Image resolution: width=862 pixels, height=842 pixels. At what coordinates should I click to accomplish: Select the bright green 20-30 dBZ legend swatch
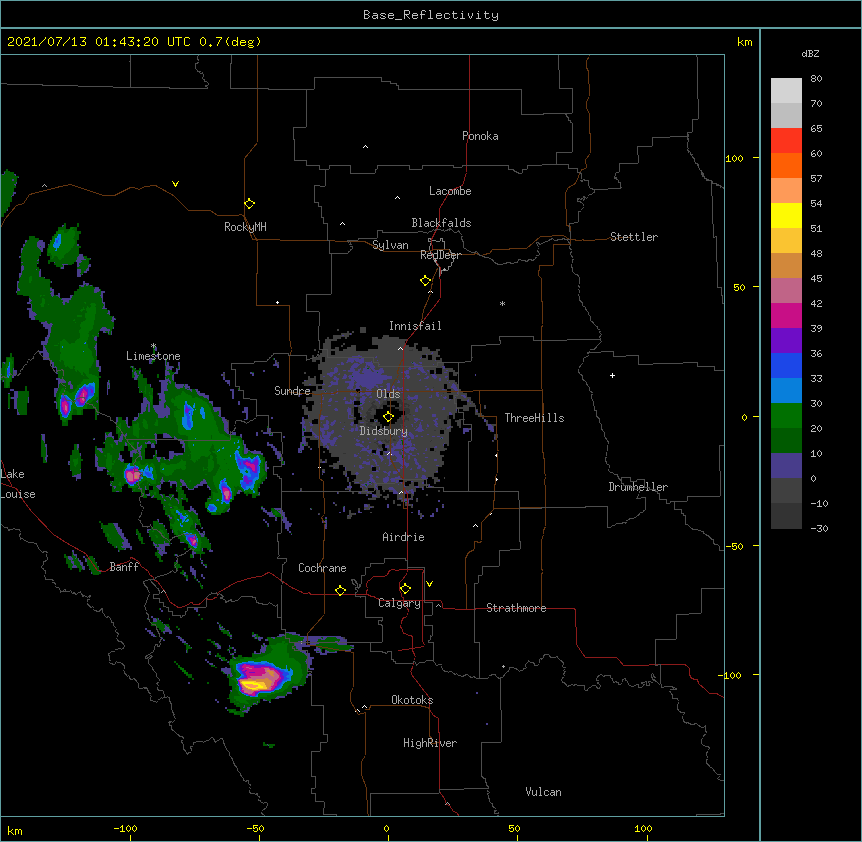(x=786, y=416)
